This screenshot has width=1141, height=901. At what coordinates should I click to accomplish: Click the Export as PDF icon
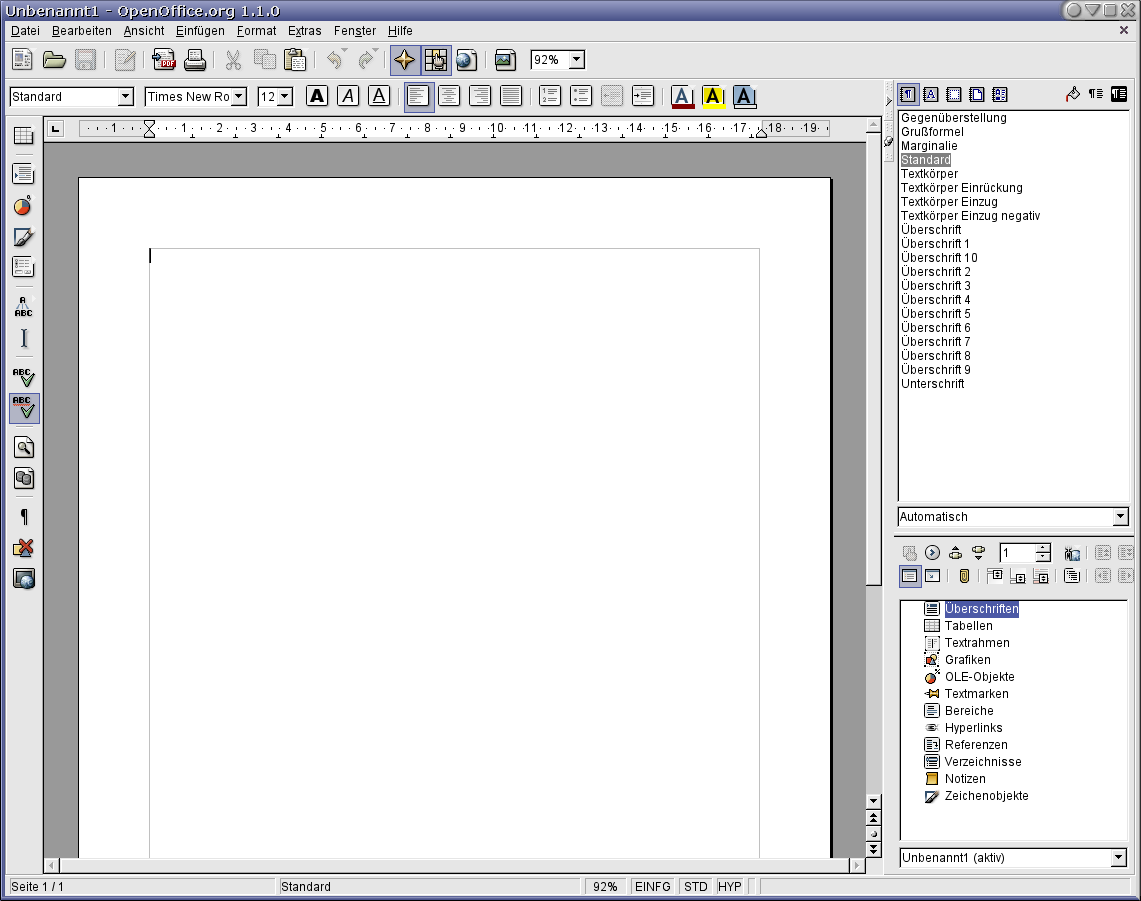tap(163, 60)
